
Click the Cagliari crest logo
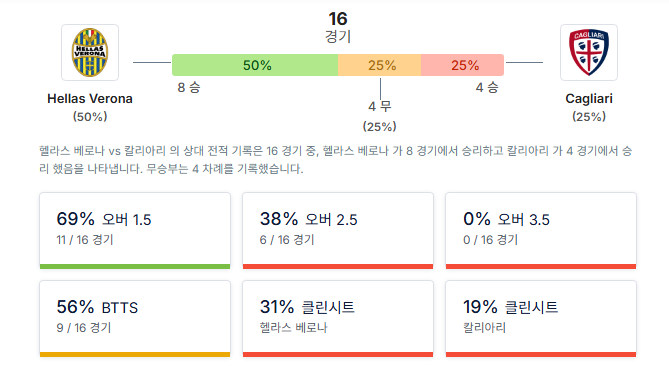[589, 52]
